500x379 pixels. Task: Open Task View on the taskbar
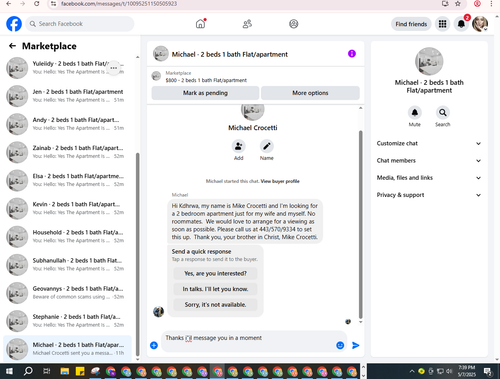[47, 371]
